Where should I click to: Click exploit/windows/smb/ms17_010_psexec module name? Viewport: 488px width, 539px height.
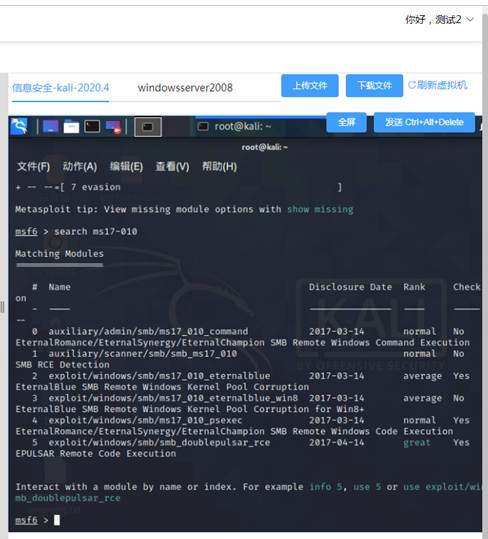pos(145,420)
